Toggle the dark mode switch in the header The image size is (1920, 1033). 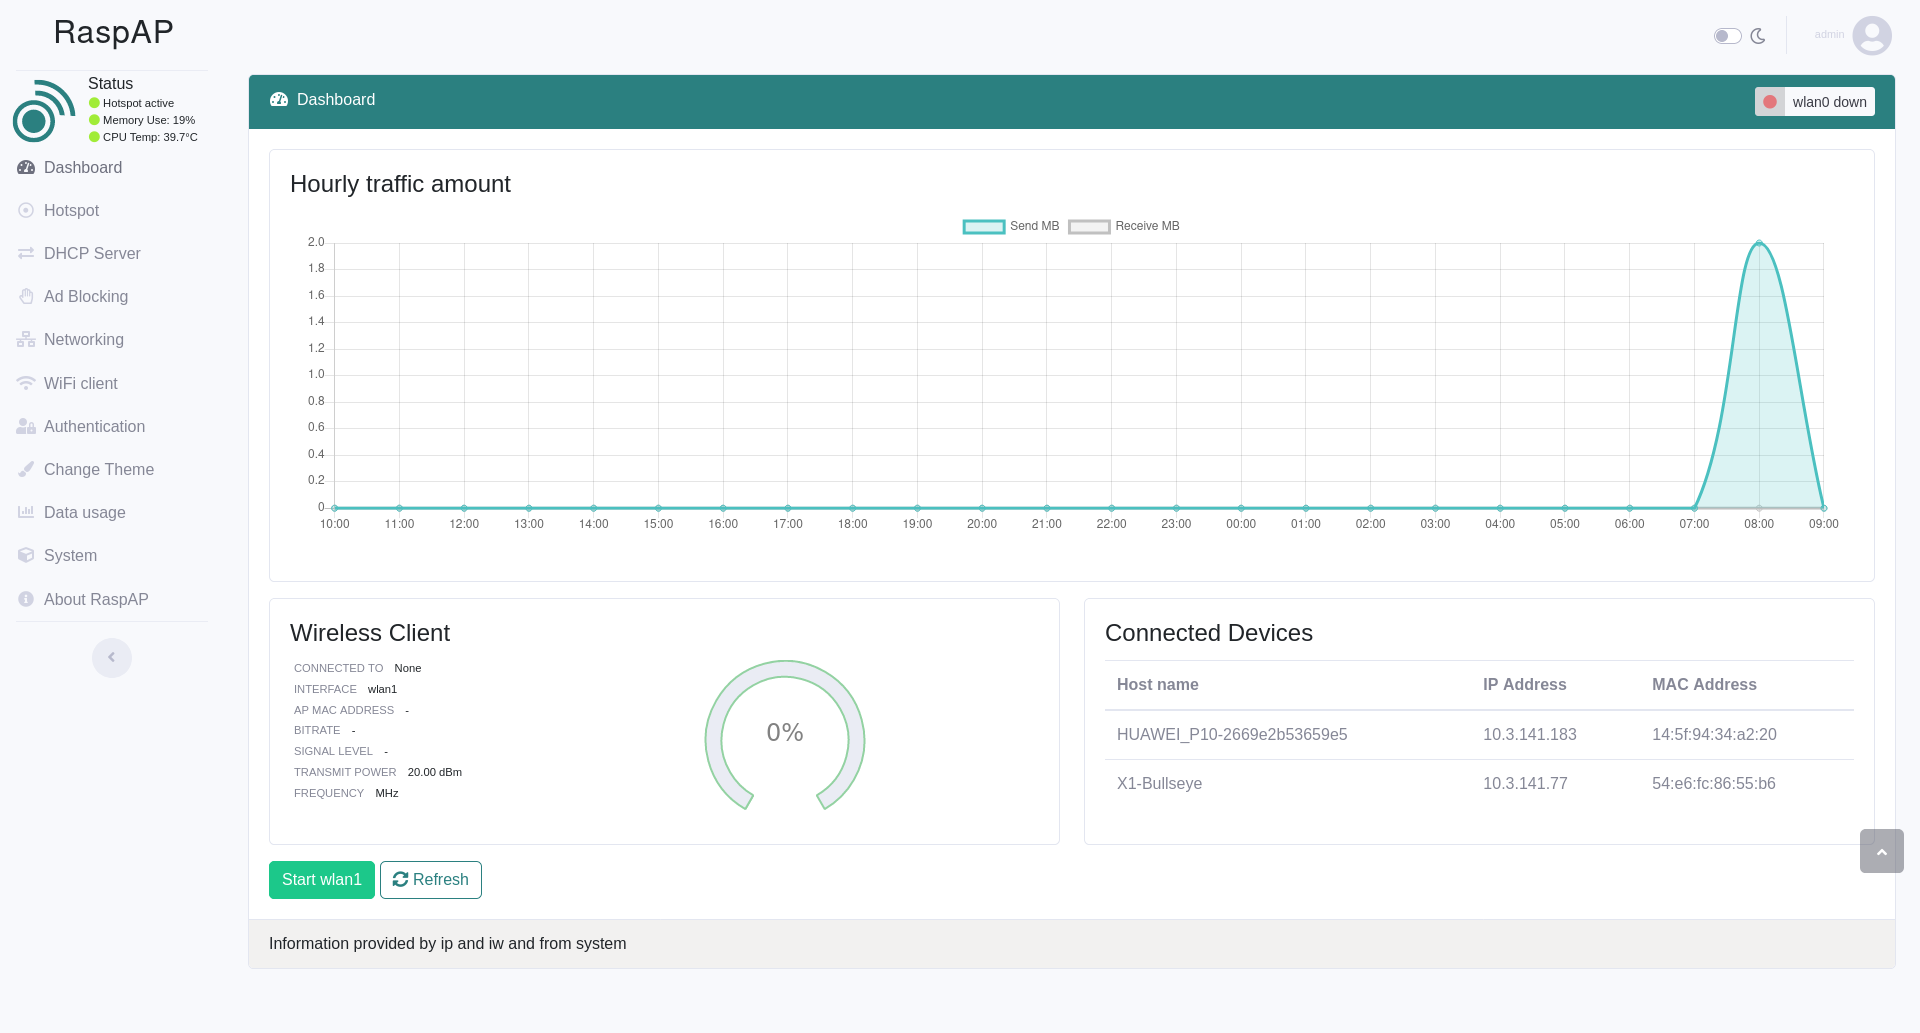pos(1727,35)
